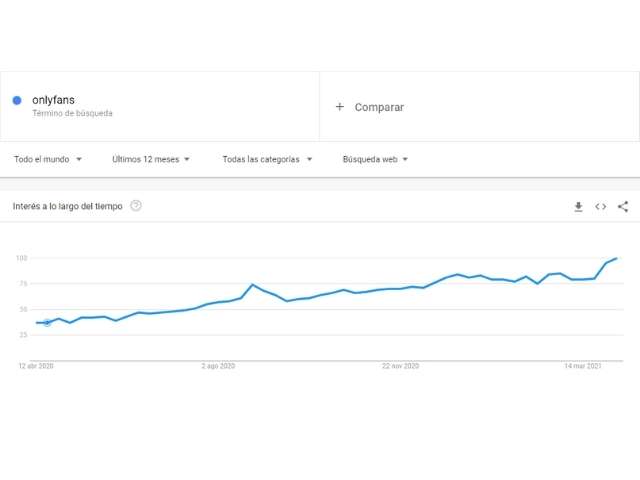Viewport: 640px width, 480px height.
Task: Click the 100 value on the y-axis
Action: tap(20, 258)
